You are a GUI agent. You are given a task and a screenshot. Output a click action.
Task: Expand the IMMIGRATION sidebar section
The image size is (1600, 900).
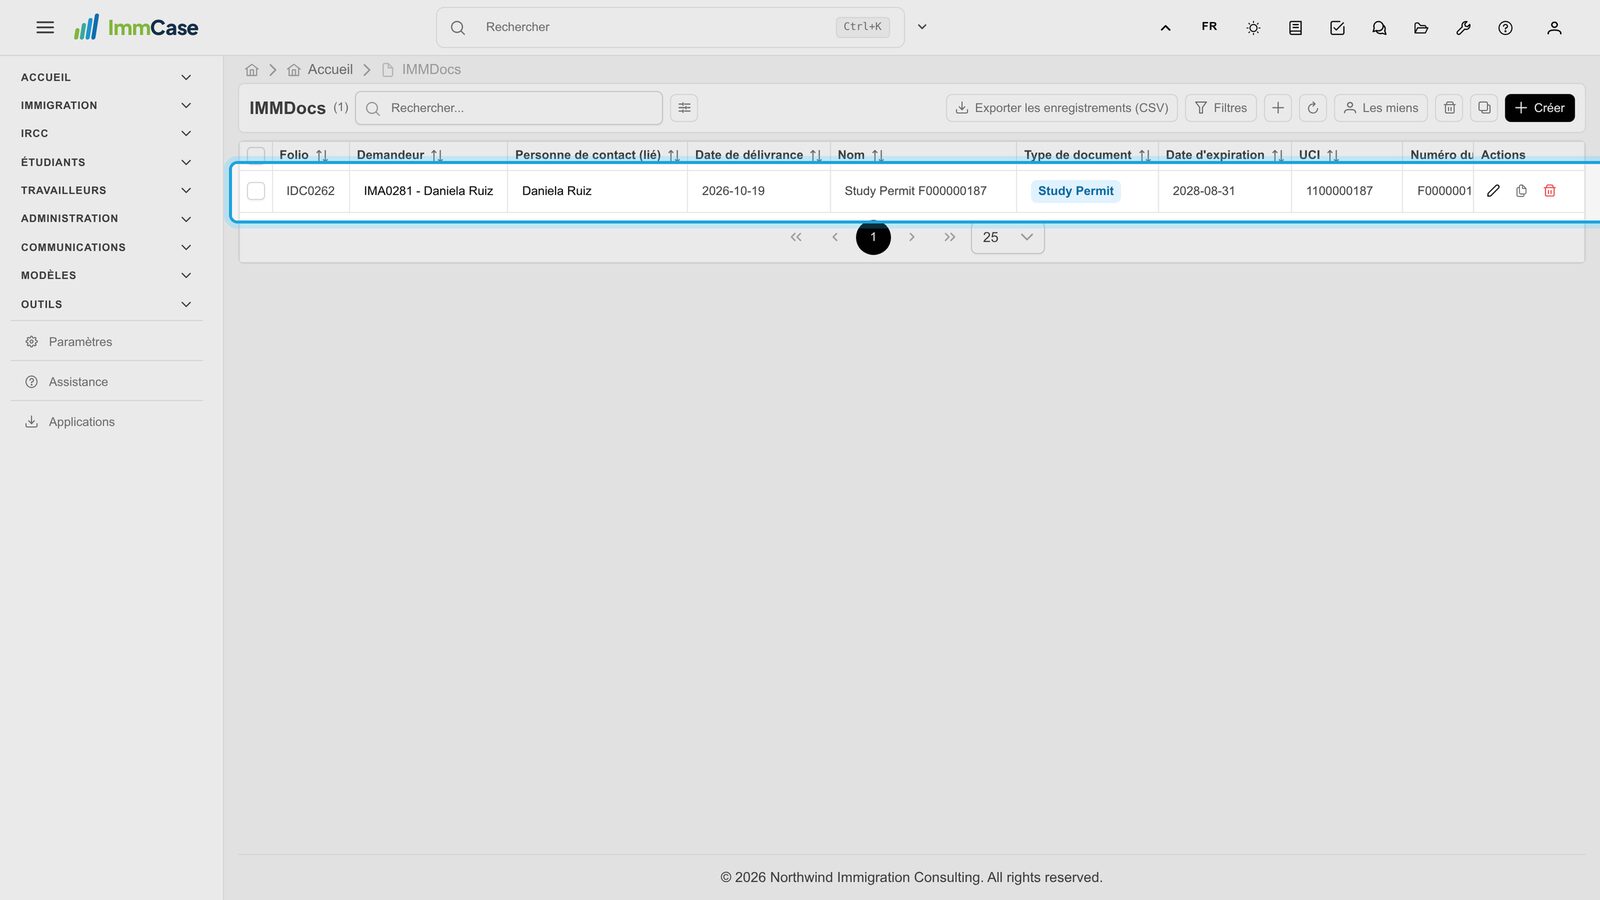[105, 105]
